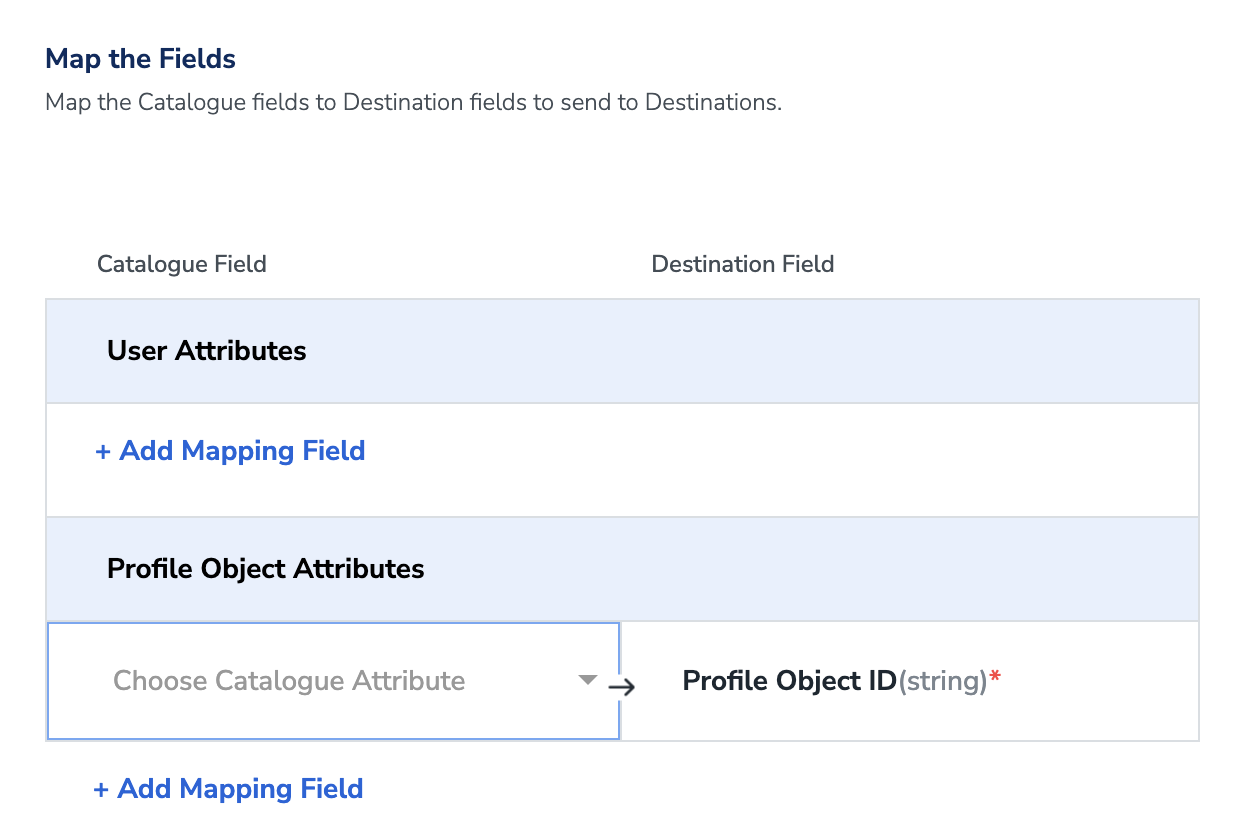The height and width of the screenshot is (840, 1236).
Task: Click the red required asterisk icon
Action: pyautogui.click(x=995, y=680)
